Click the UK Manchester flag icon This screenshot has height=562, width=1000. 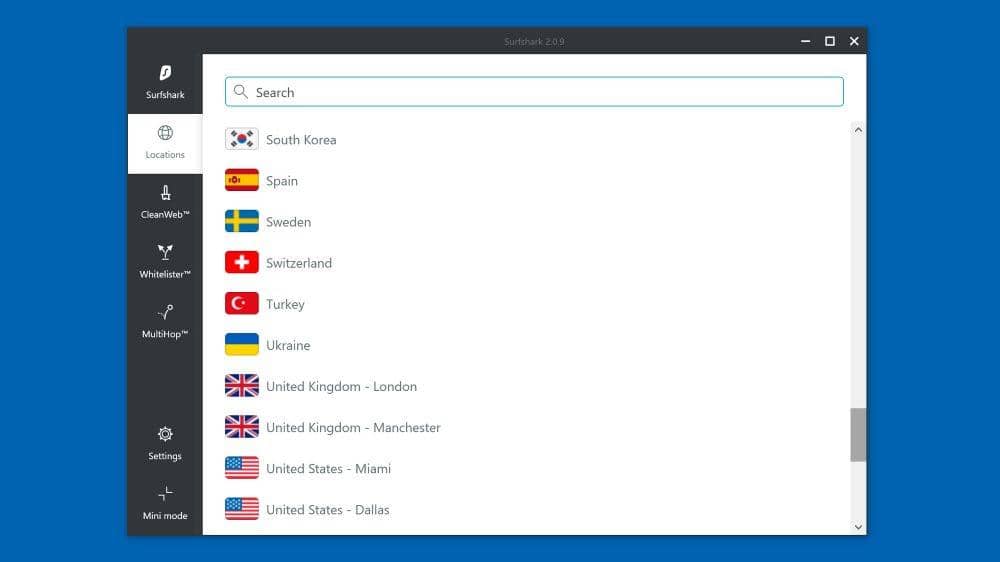click(x=242, y=427)
